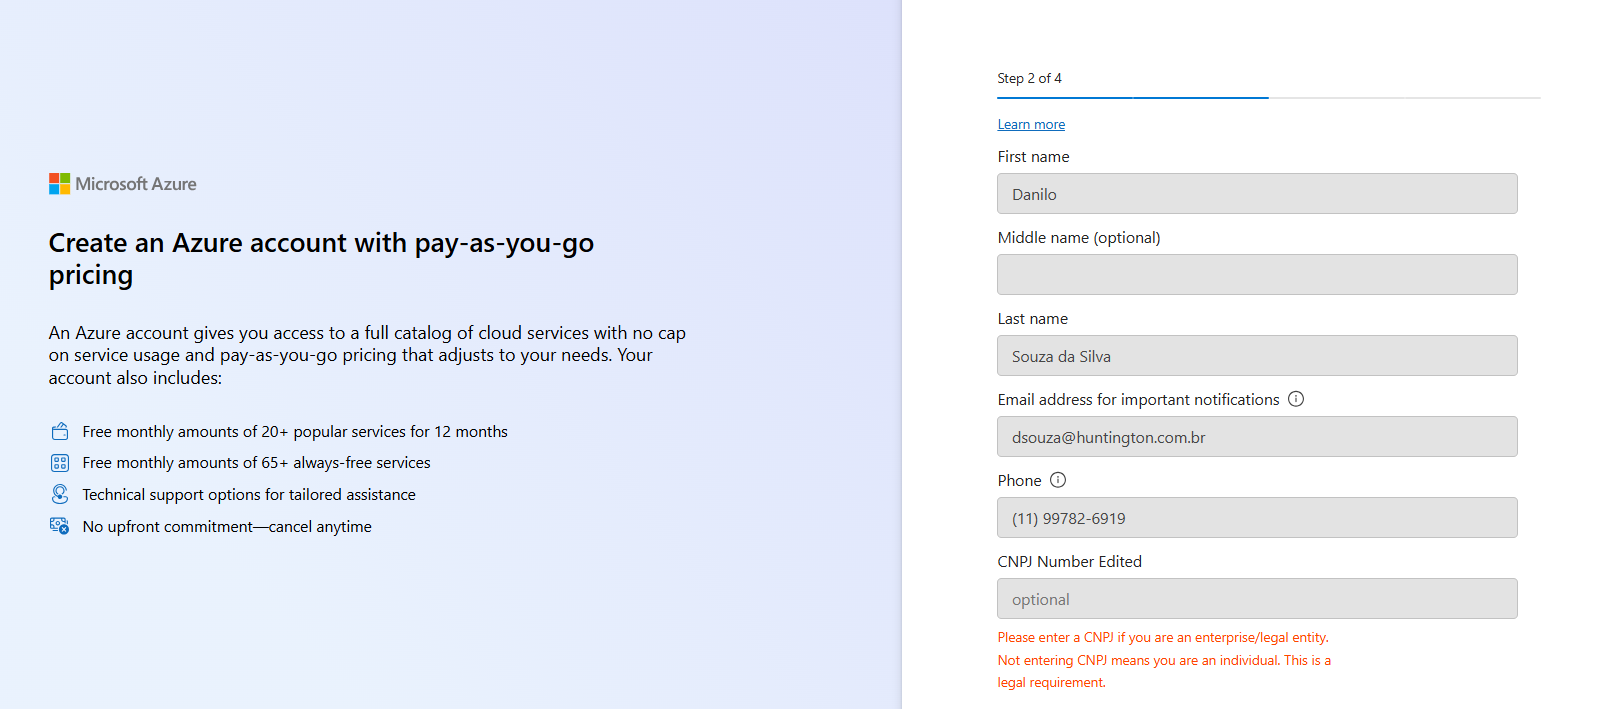Click the 'Middle name (optional)' label
Viewport: 1600px width, 709px height.
[x=1079, y=238]
